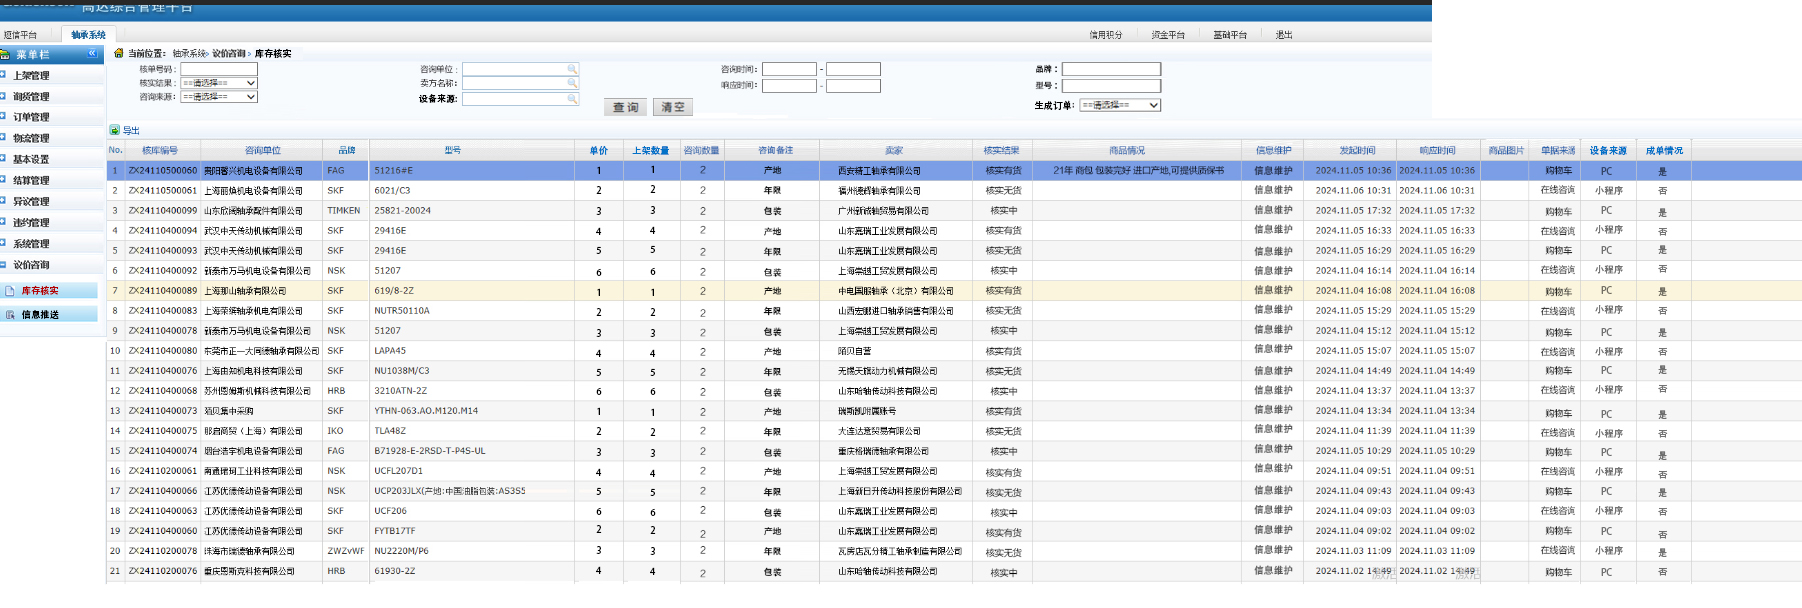Open the 咨询来源 dropdown
This screenshot has height=608, width=1802.
(219, 97)
